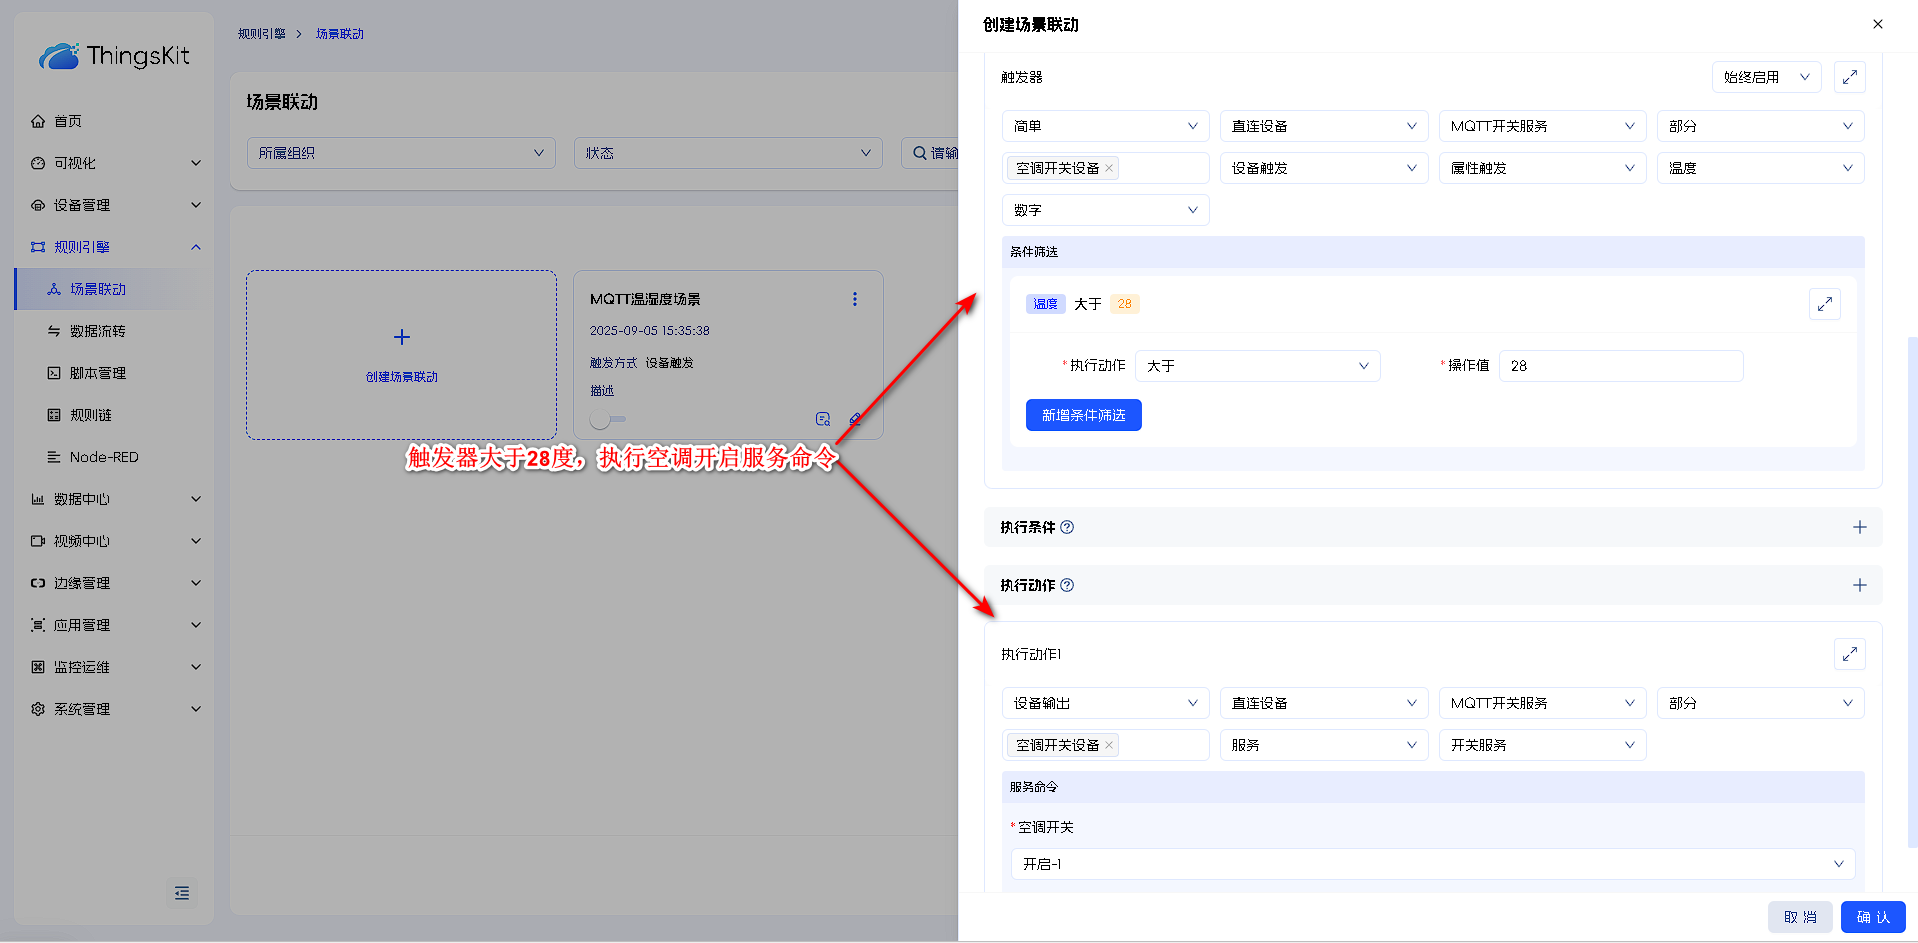Click the sidebar collapse icon at bottom
Screen dimensions: 1918x943
coord(181,893)
